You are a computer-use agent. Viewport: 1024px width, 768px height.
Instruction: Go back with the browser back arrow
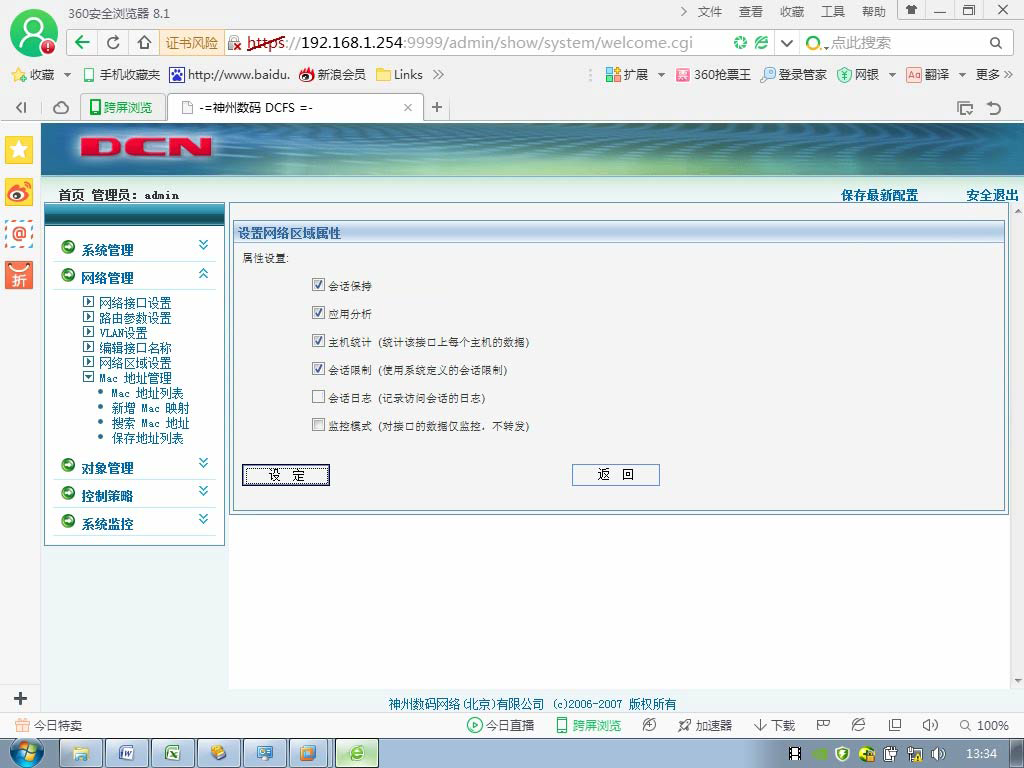tap(82, 42)
